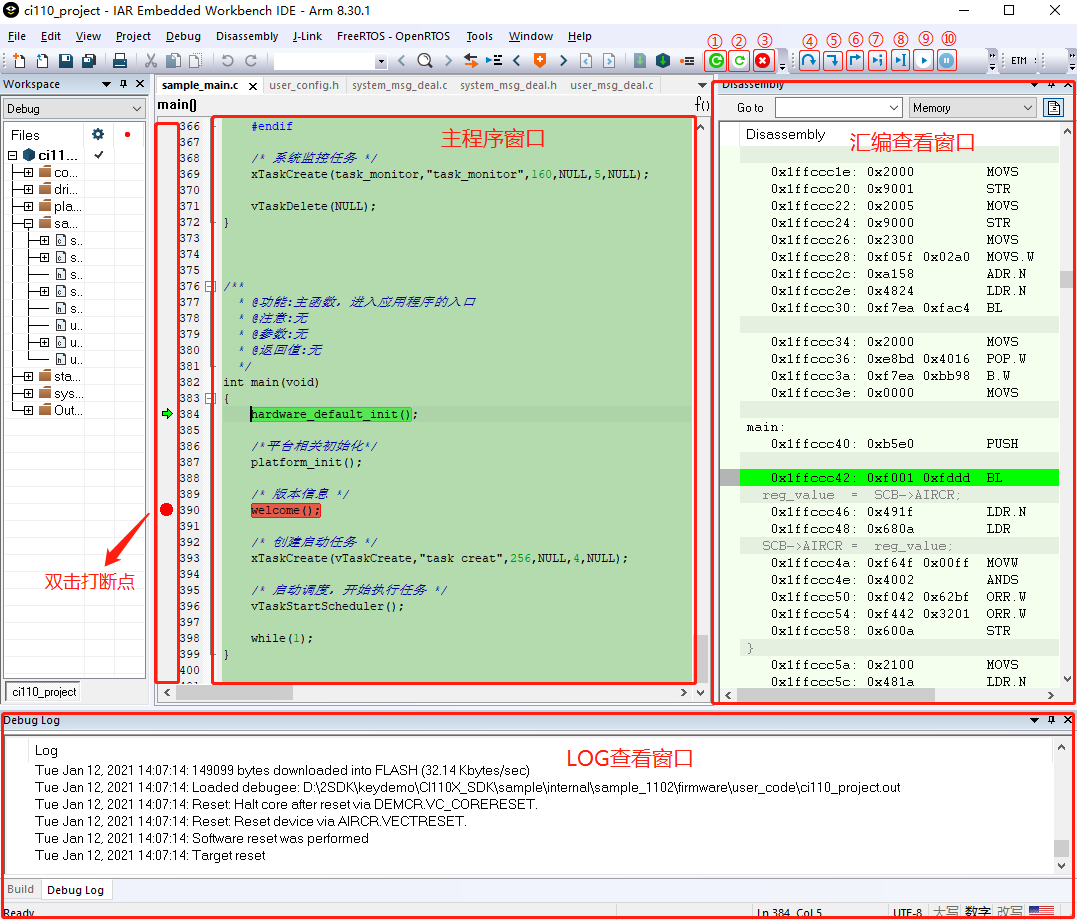
Task: Click the Make & Restart Debugger icon
Action: click(716, 61)
